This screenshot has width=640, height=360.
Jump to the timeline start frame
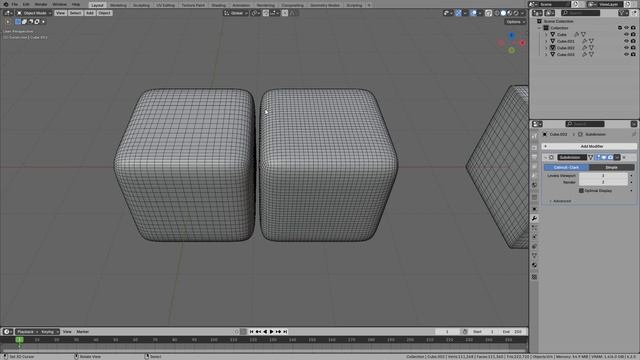(251, 332)
